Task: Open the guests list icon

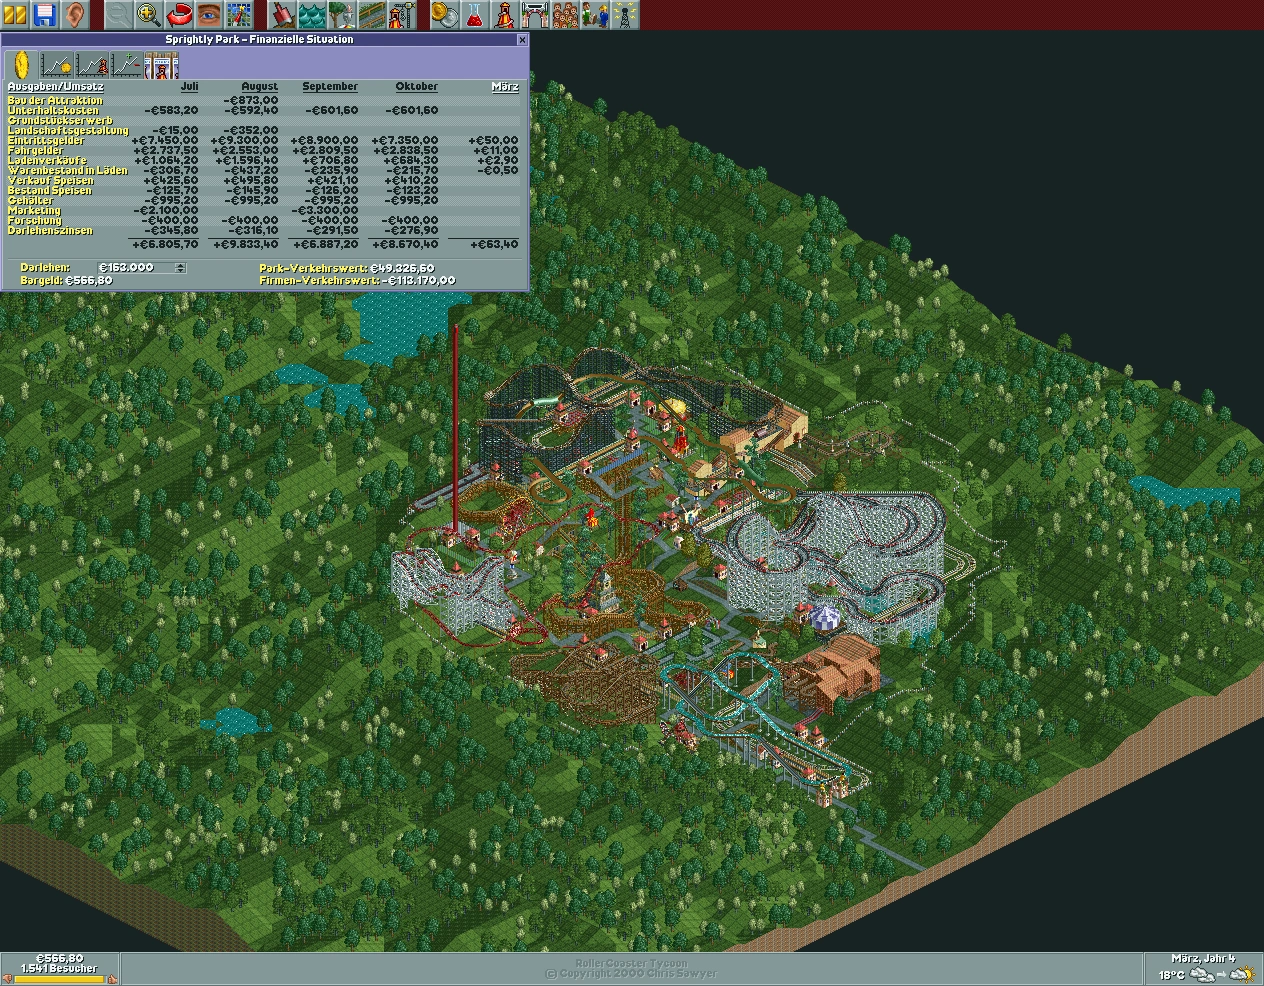Action: [x=565, y=15]
